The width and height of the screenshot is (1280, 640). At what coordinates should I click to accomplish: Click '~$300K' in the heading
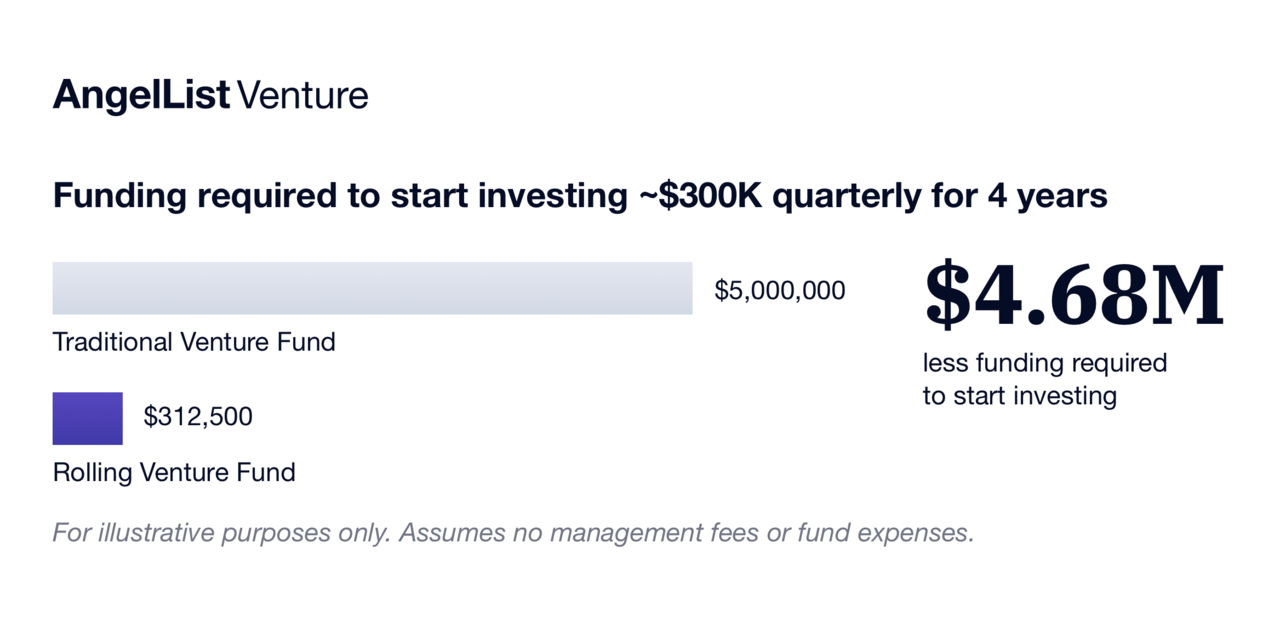[x=703, y=196]
